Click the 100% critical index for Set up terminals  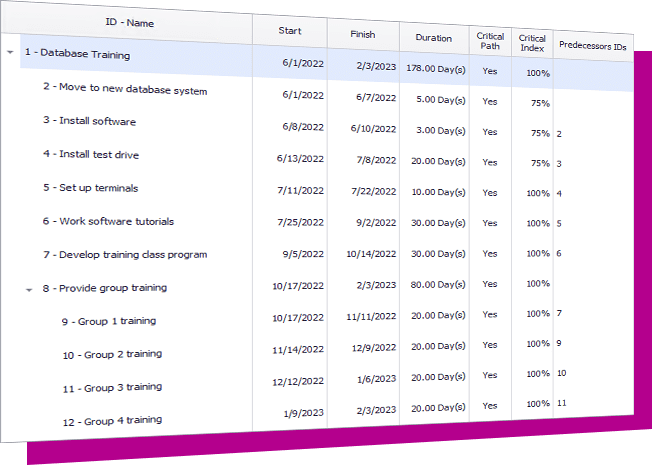[538, 193]
